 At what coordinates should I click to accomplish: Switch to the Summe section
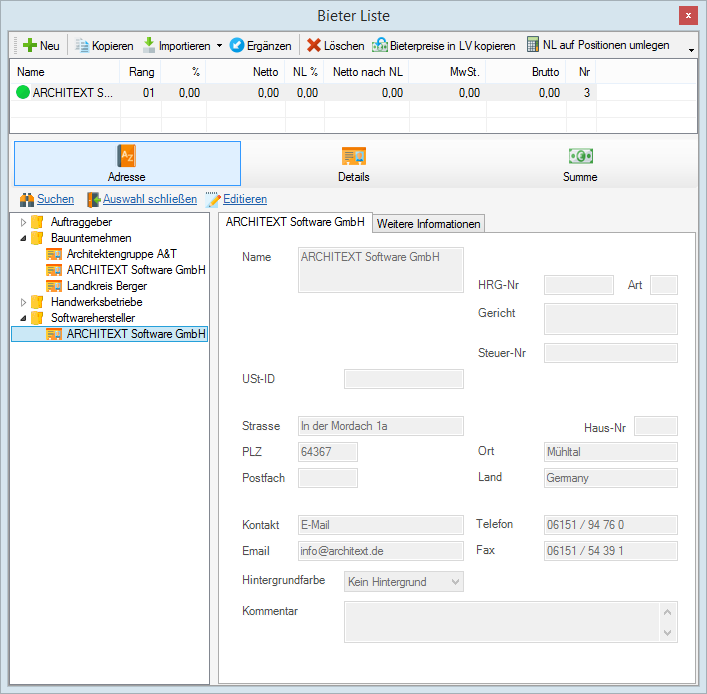[580, 163]
